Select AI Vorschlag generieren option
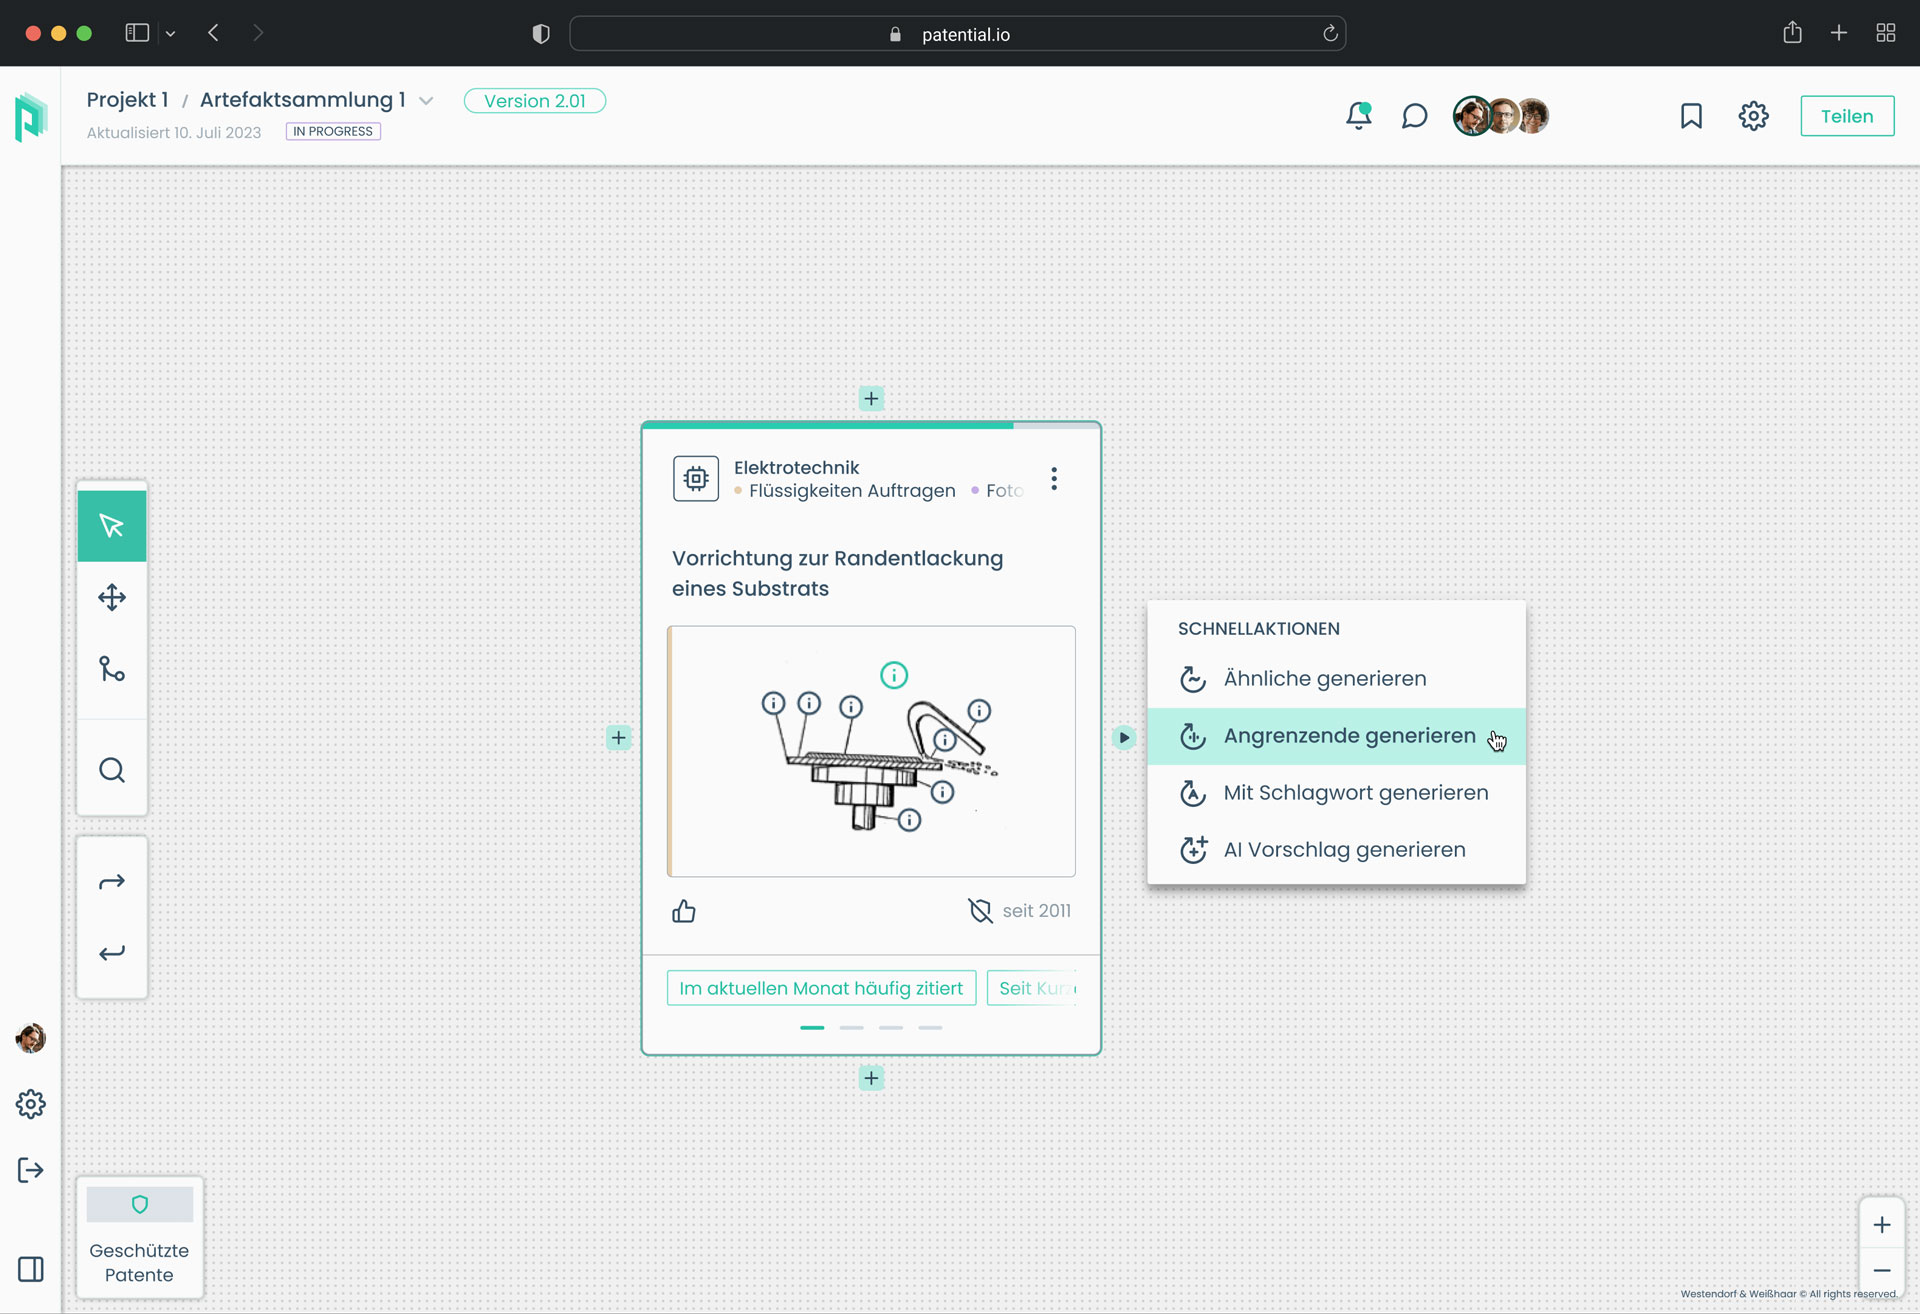Screen dimensions: 1920x1314 [x=1344, y=850]
